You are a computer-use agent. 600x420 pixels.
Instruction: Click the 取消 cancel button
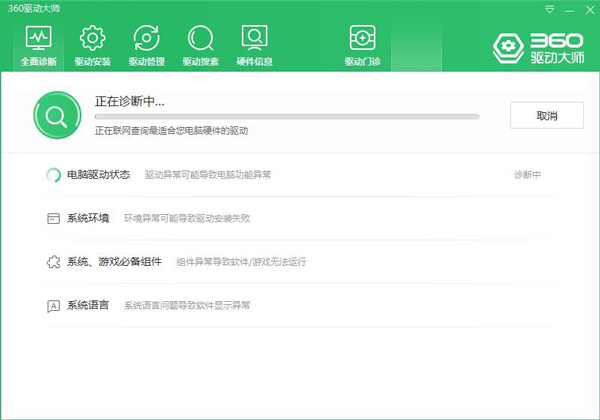pyautogui.click(x=547, y=115)
